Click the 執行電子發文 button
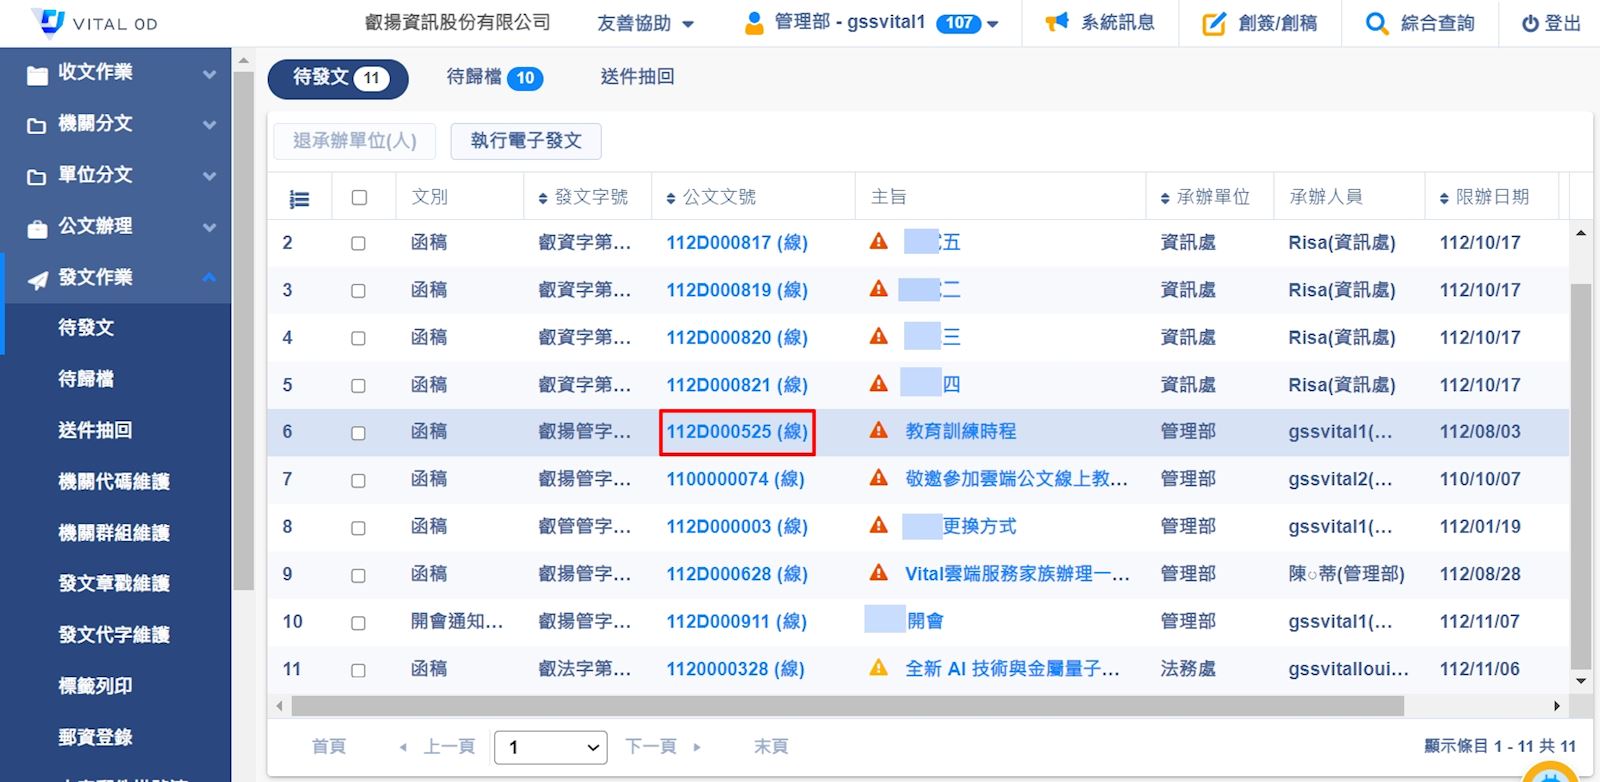The height and width of the screenshot is (782, 1600). coord(526,141)
